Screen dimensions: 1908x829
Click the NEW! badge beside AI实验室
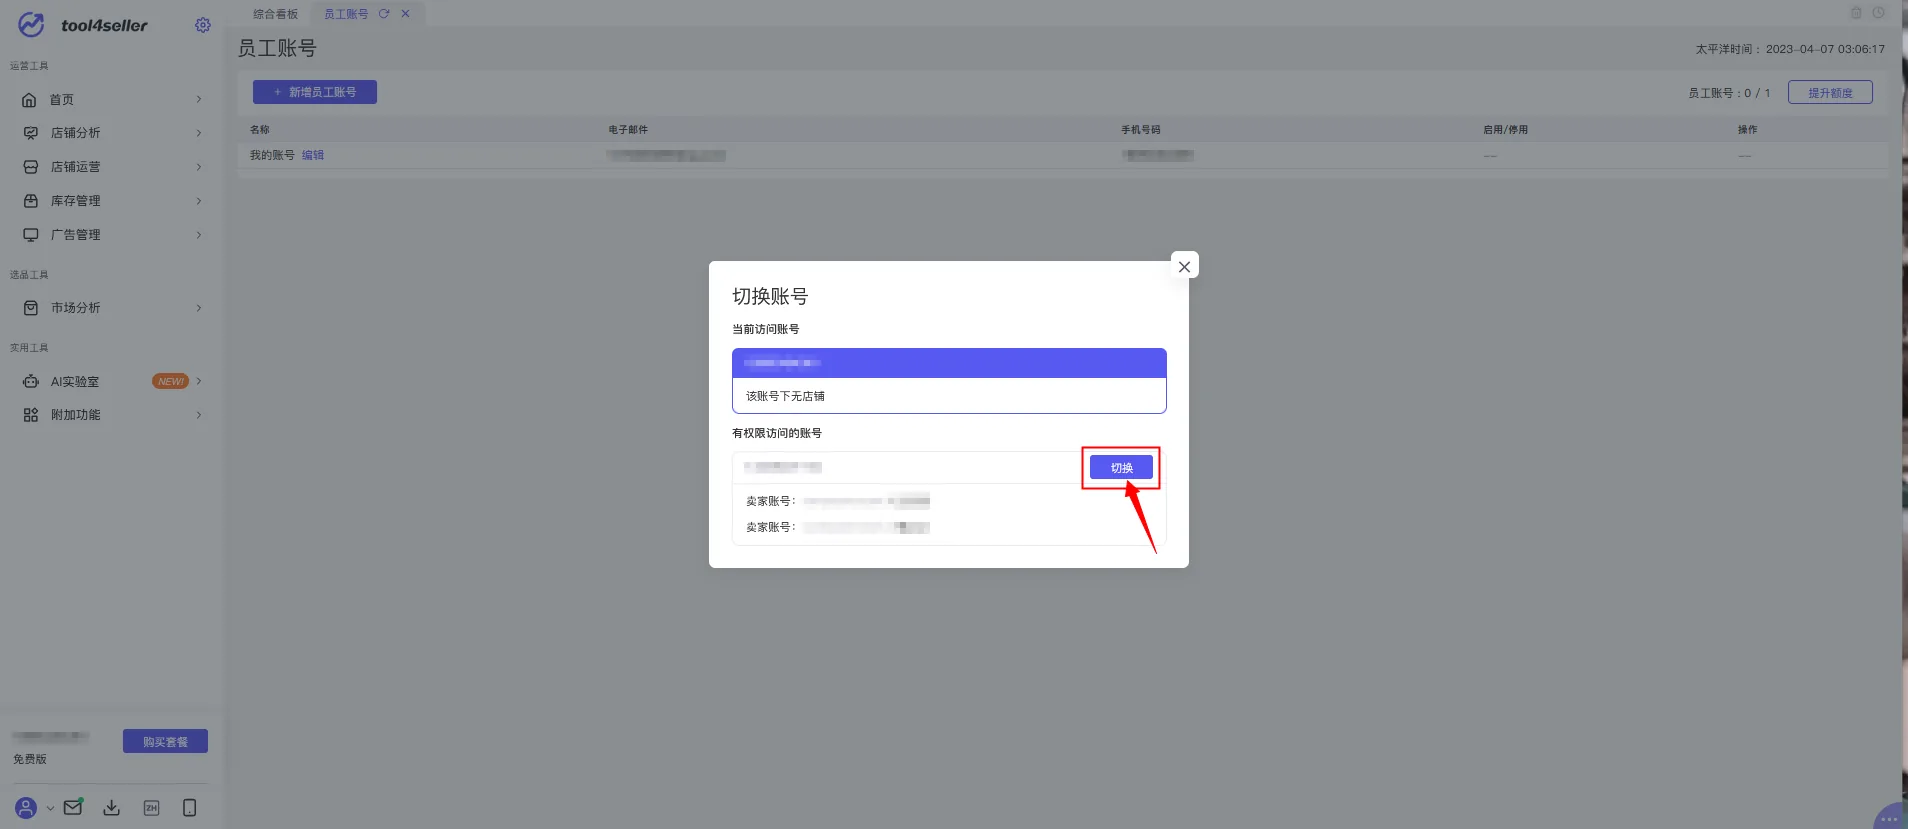point(170,381)
